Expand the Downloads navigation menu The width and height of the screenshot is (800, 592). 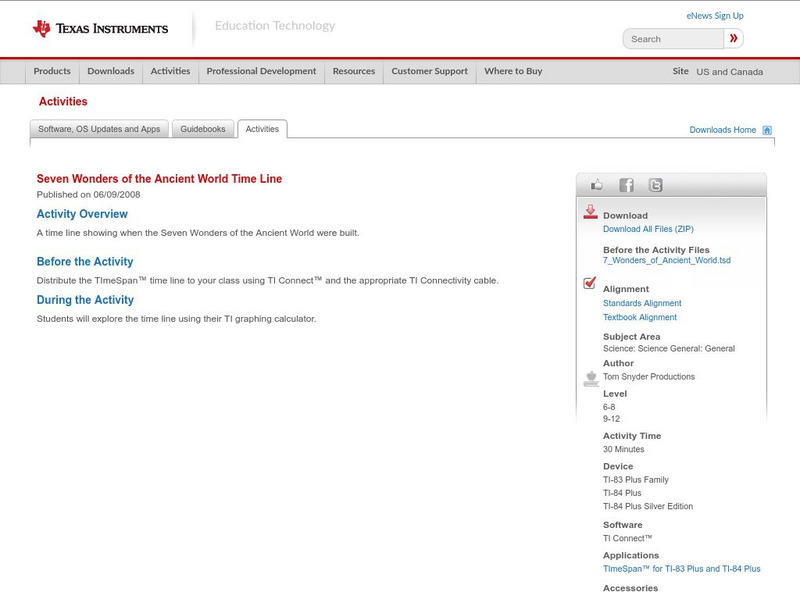(x=110, y=72)
